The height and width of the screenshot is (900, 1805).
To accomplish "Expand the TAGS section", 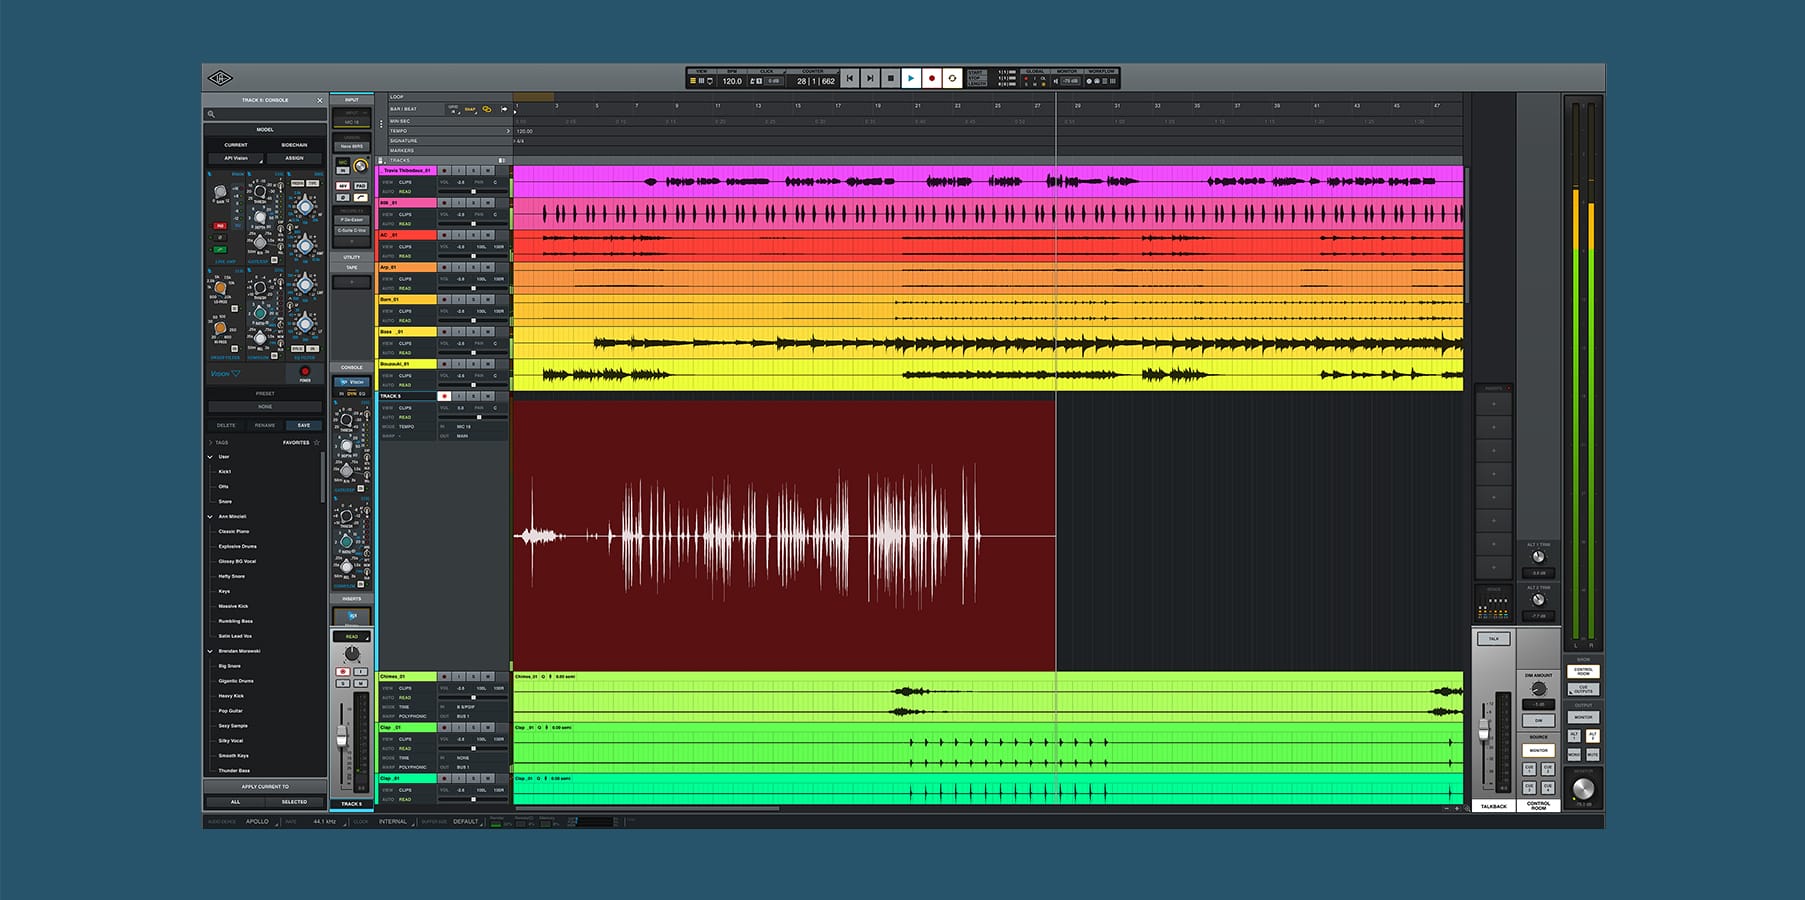I will [x=211, y=442].
